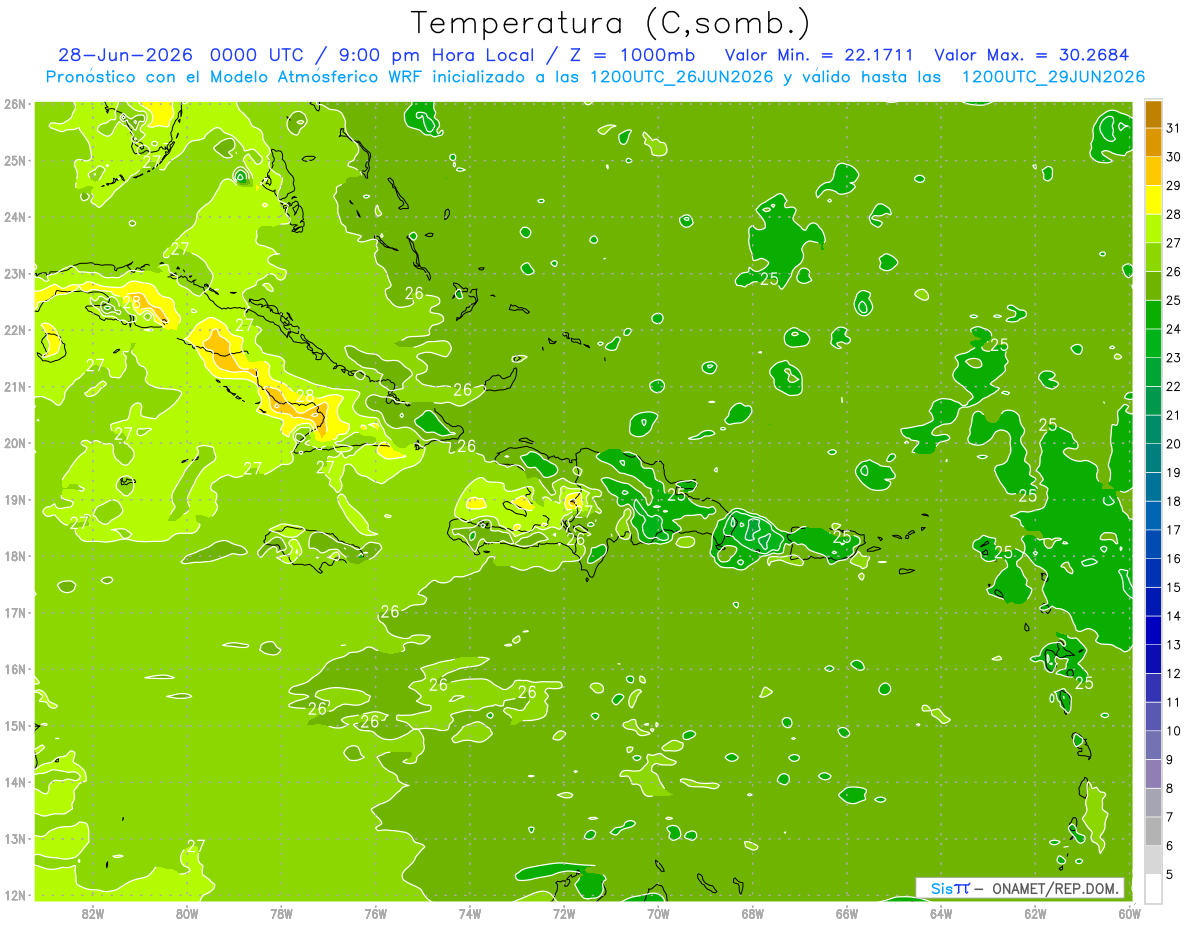Viewport: 1200px width, 927px height.
Task: Click the blue swatch between legend values 15 and 16
Action: pyautogui.click(x=1153, y=573)
